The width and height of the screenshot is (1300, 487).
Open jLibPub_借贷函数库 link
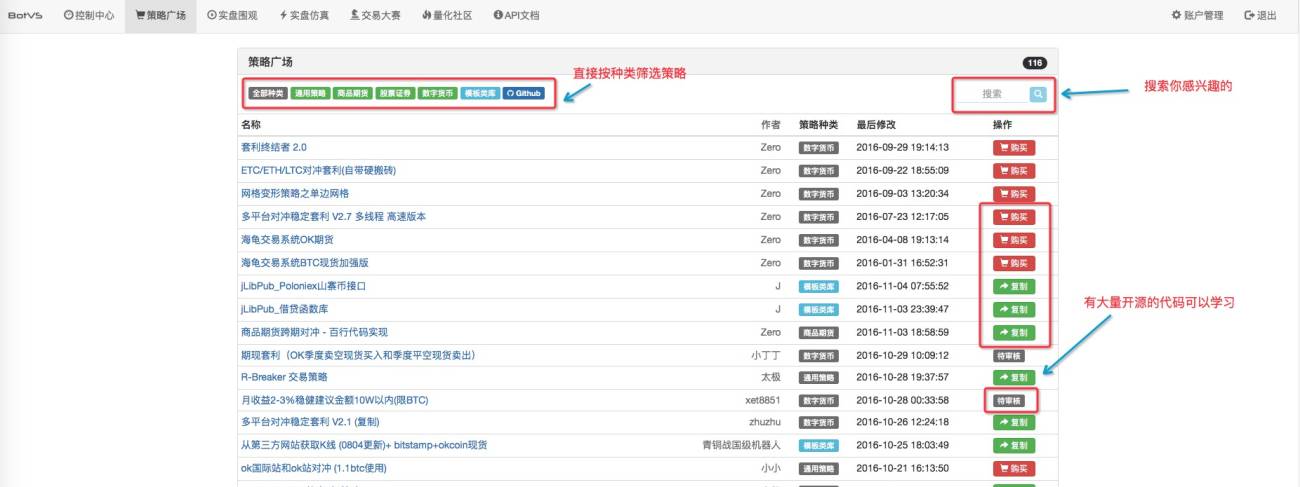[x=285, y=309]
